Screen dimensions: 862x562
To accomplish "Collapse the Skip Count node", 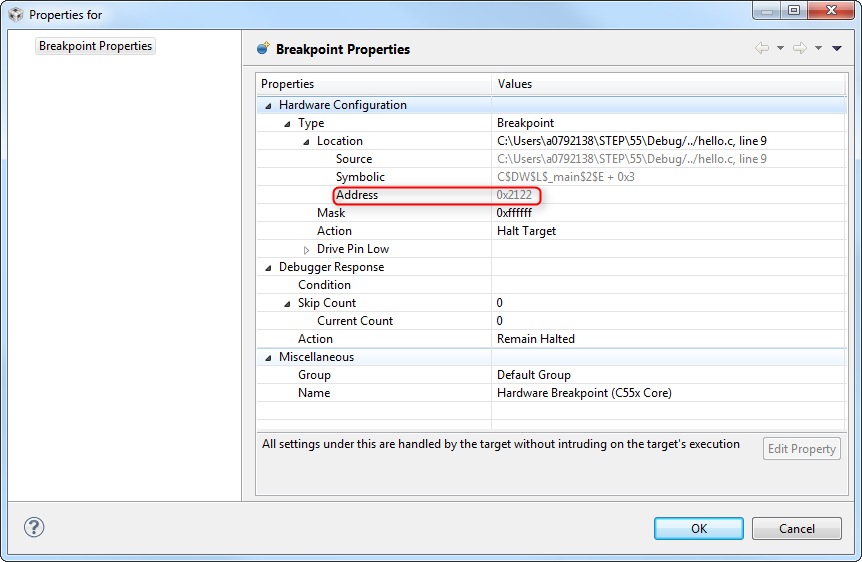I will point(287,303).
